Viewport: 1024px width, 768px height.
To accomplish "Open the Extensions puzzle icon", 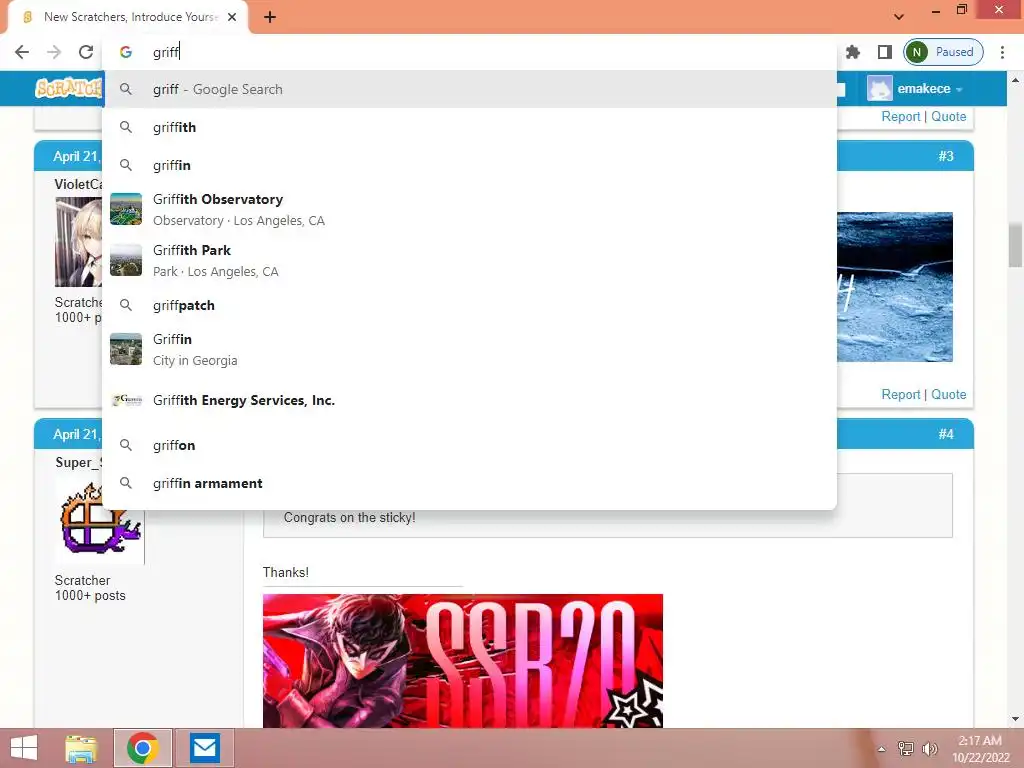I will point(853,52).
